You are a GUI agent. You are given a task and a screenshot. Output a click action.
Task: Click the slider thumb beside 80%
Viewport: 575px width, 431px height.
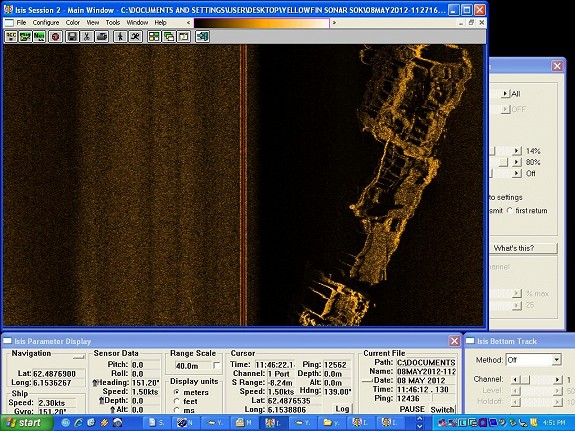(x=504, y=162)
